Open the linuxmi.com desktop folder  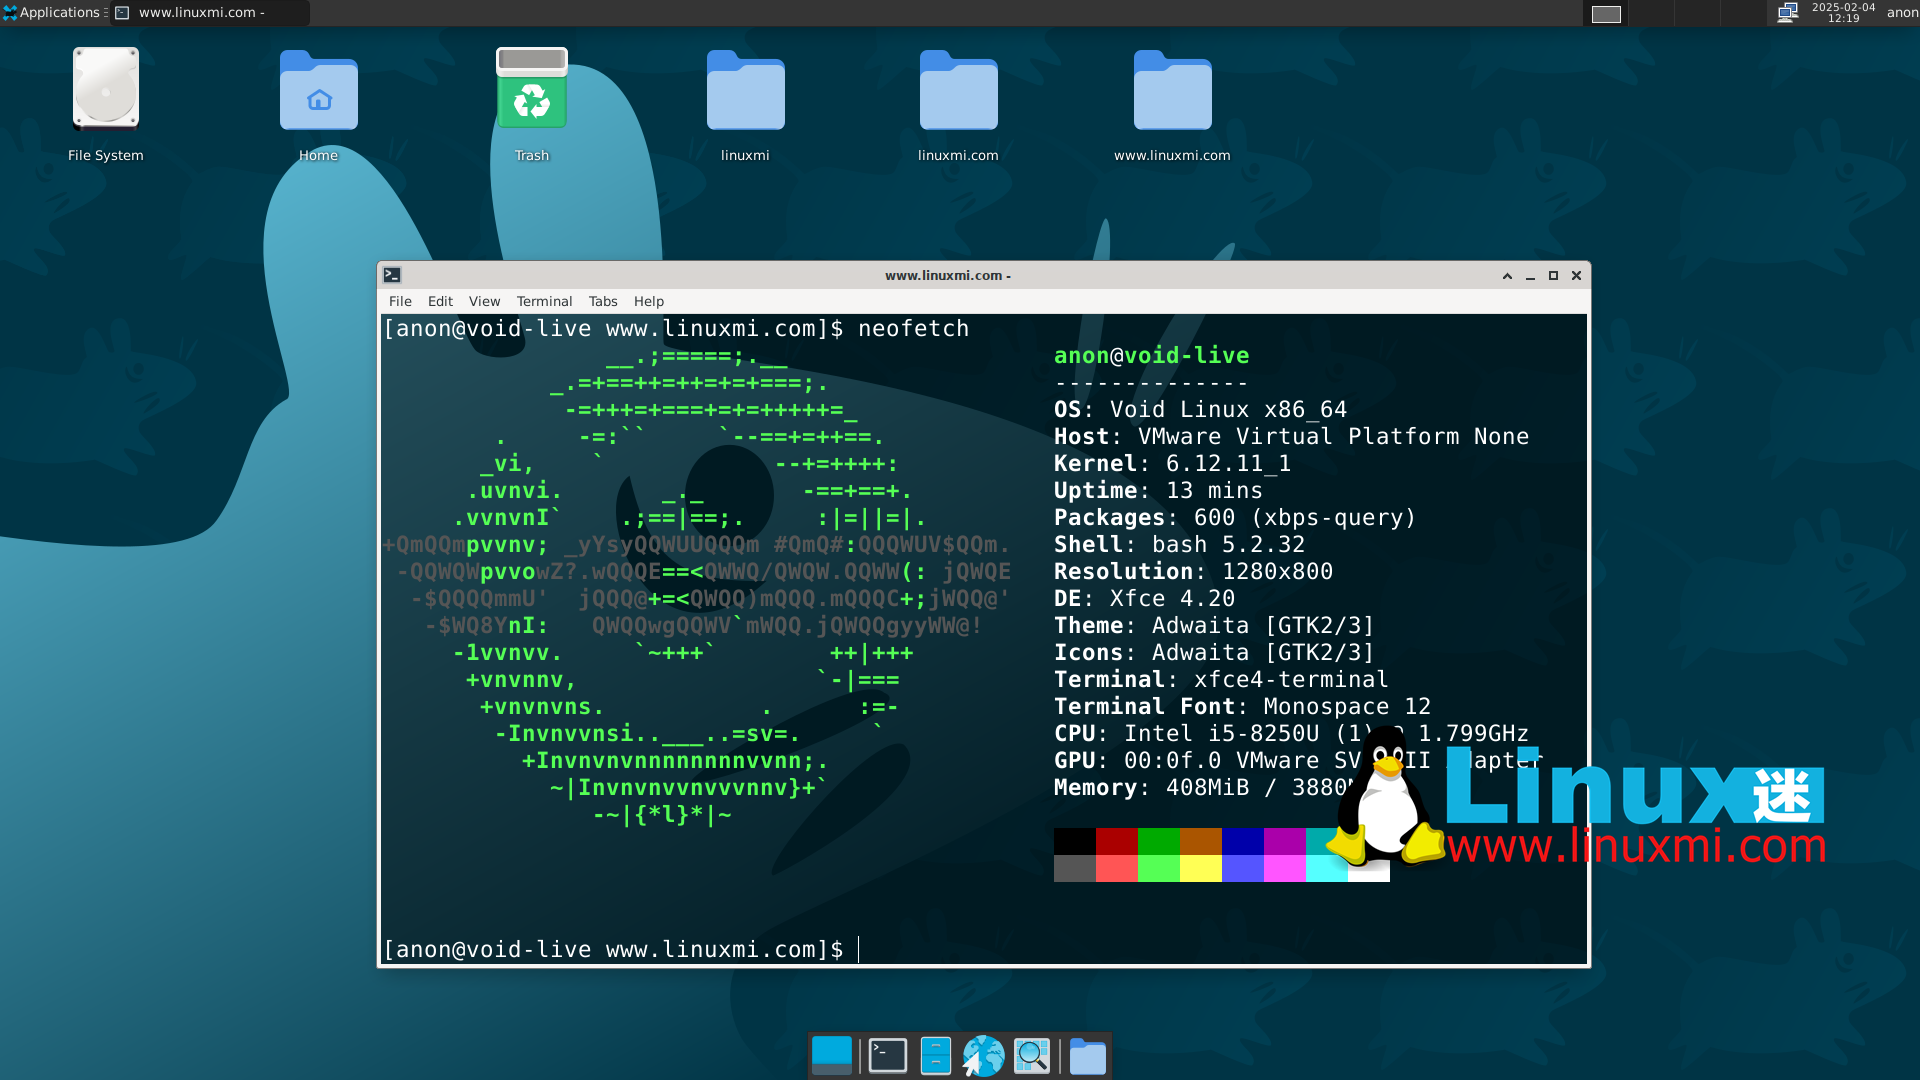coord(958,92)
